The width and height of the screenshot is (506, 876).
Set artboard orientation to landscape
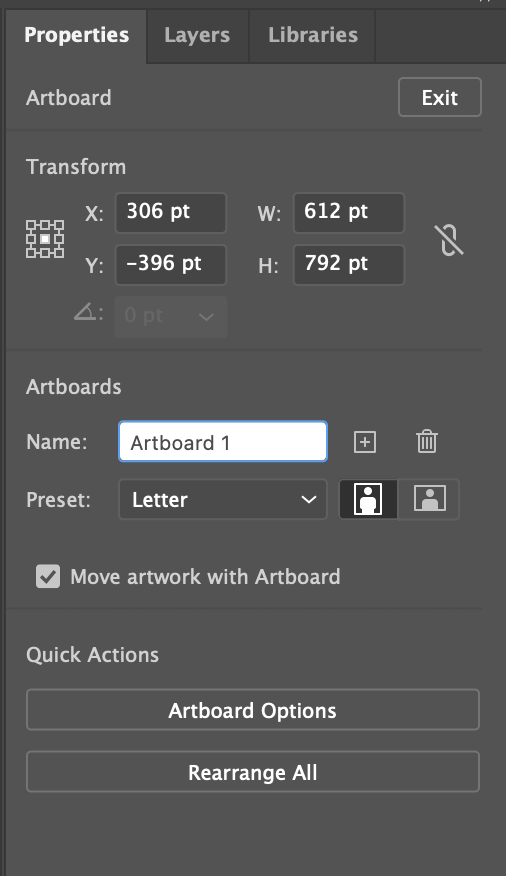coord(429,499)
